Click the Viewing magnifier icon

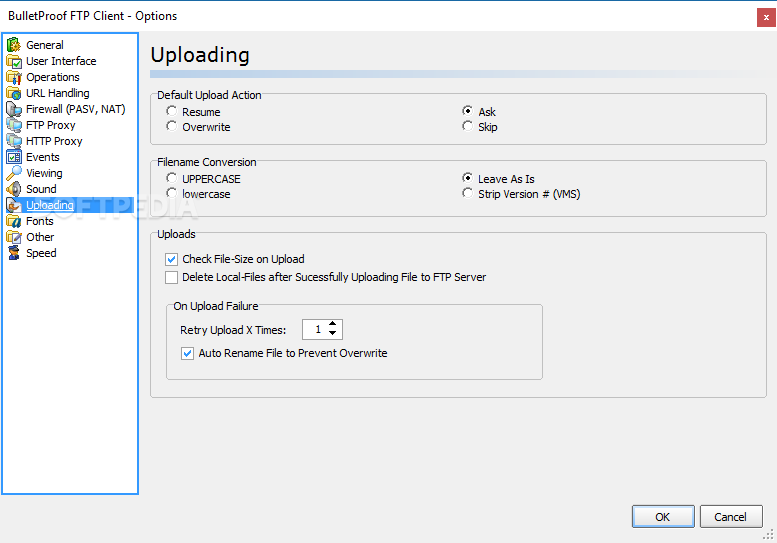click(x=14, y=173)
